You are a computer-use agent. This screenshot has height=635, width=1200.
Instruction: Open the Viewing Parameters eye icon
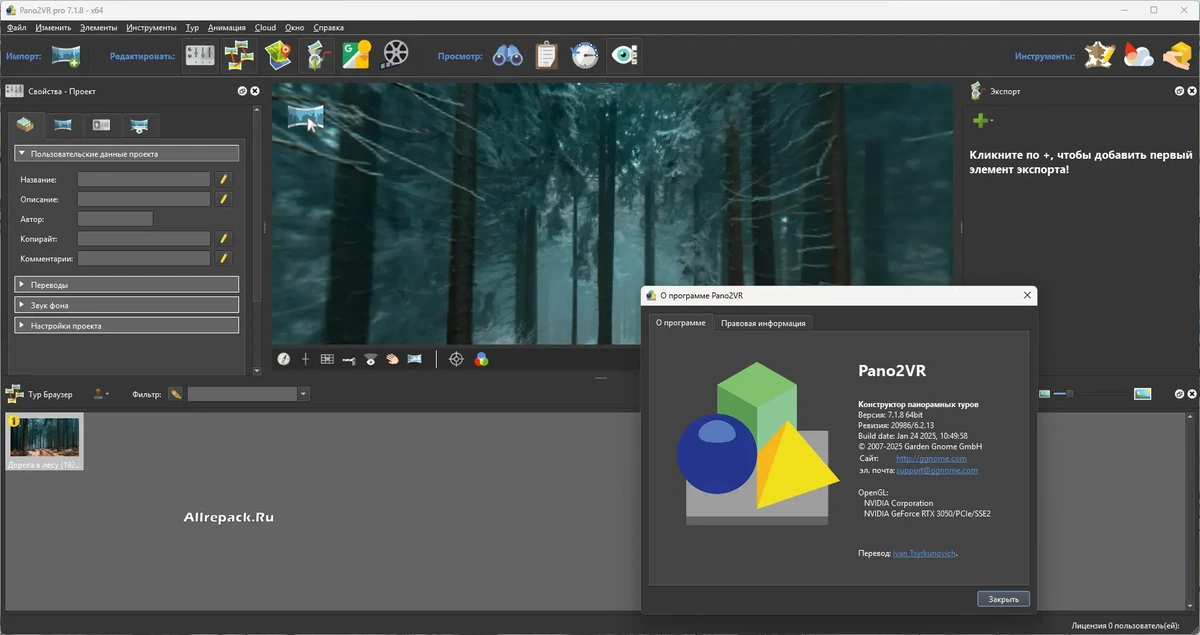click(625, 55)
